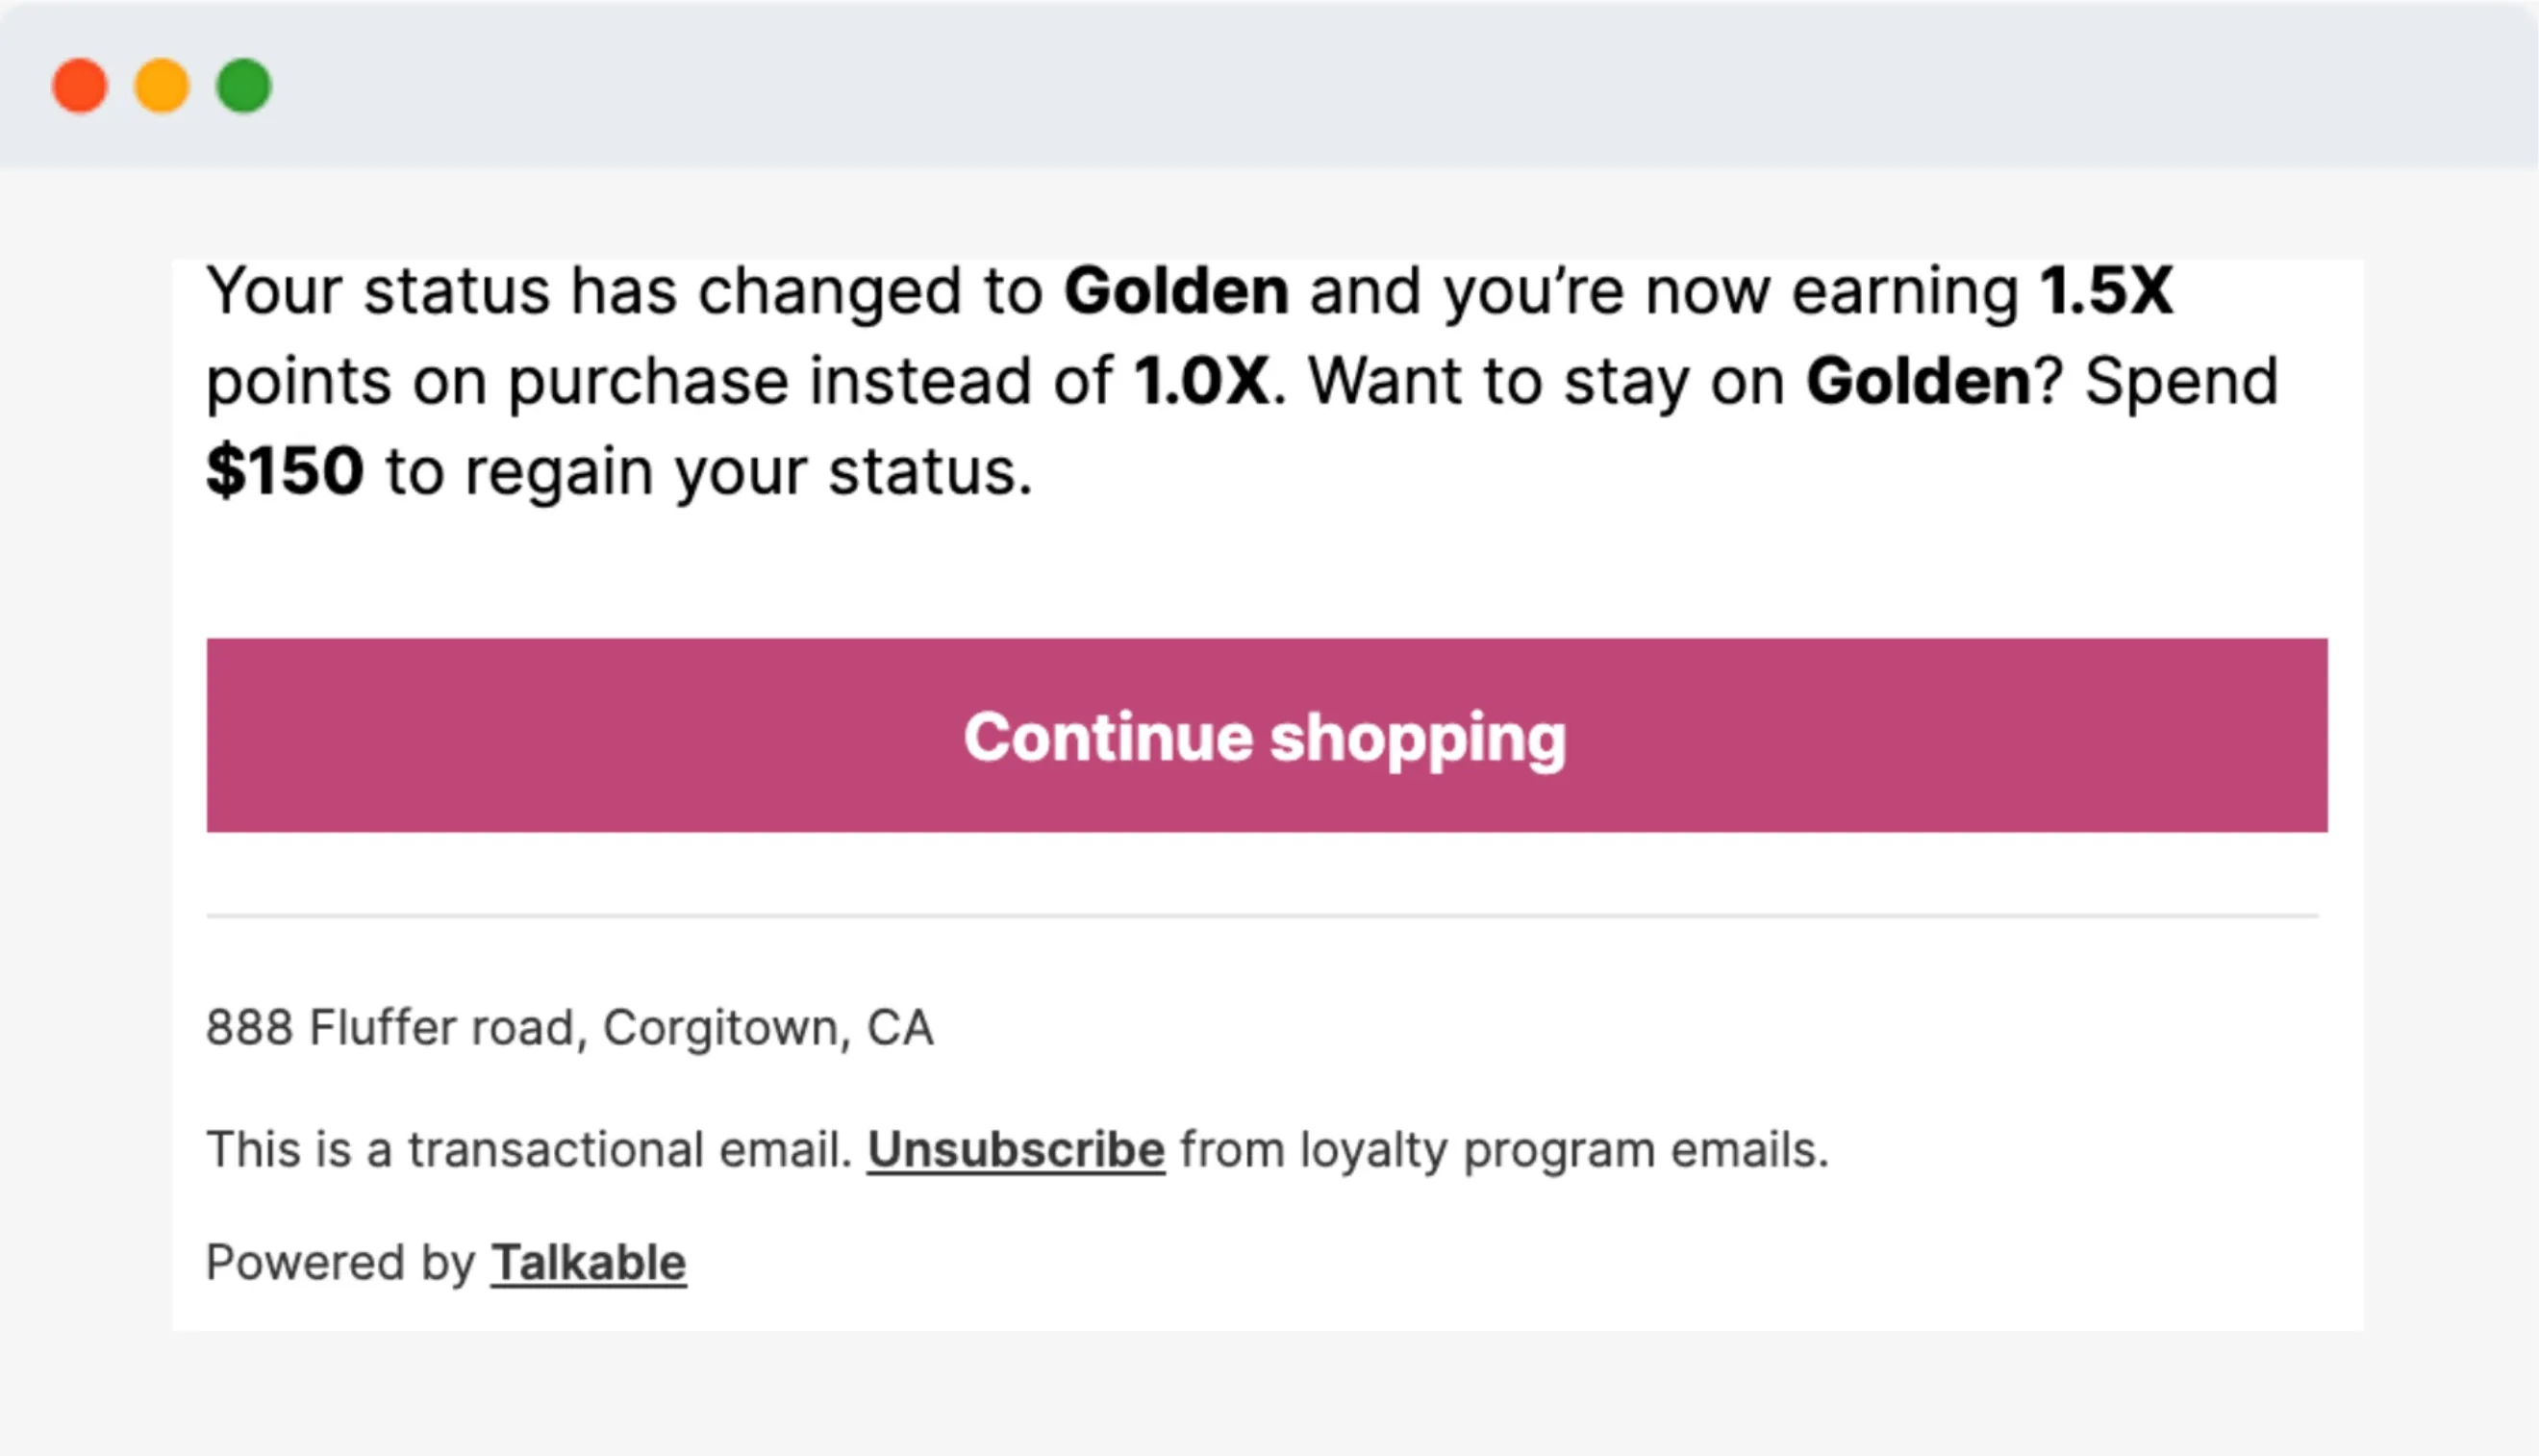The height and width of the screenshot is (1456, 2539).
Task: Click the horizontal divider above the address
Action: pyautogui.click(x=1262, y=915)
